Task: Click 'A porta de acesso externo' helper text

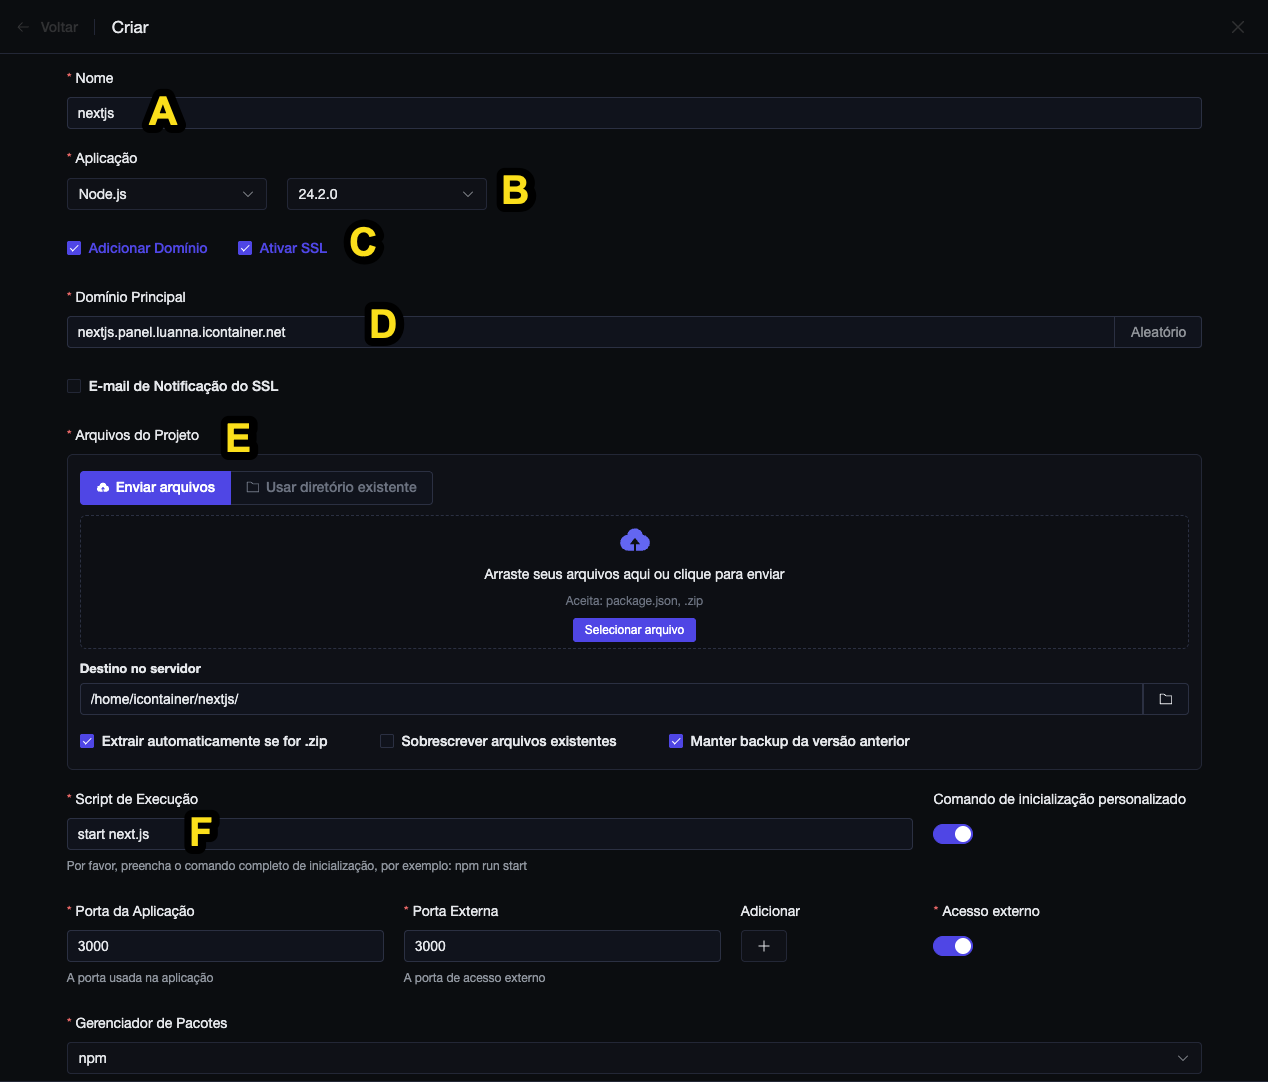Action: coord(475,978)
